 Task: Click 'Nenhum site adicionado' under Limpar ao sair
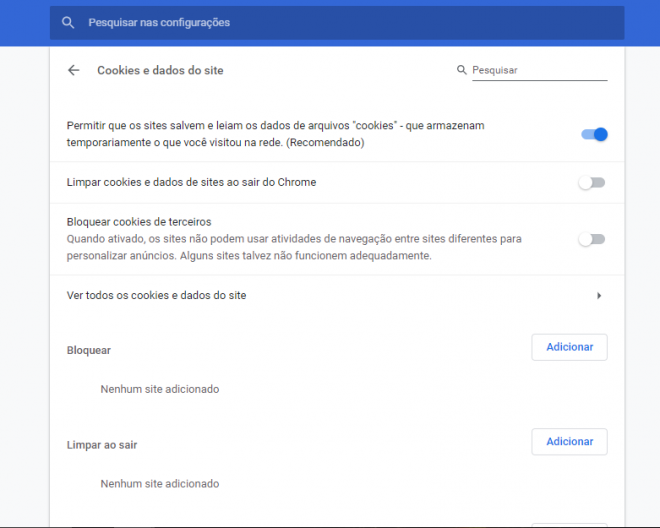coord(160,484)
